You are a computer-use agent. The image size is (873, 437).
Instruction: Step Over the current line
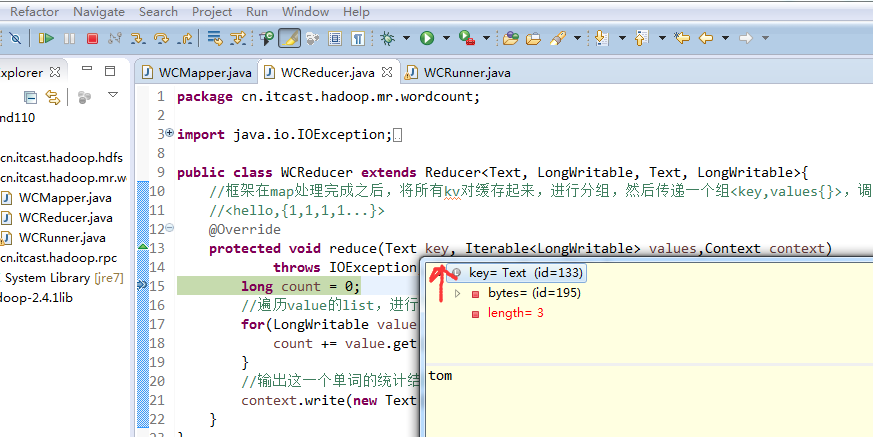point(161,38)
